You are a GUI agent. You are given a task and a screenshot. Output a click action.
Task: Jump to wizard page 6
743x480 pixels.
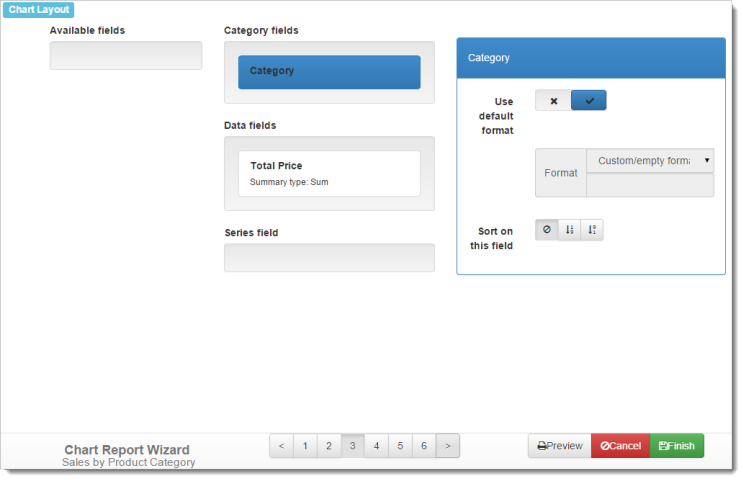click(424, 446)
